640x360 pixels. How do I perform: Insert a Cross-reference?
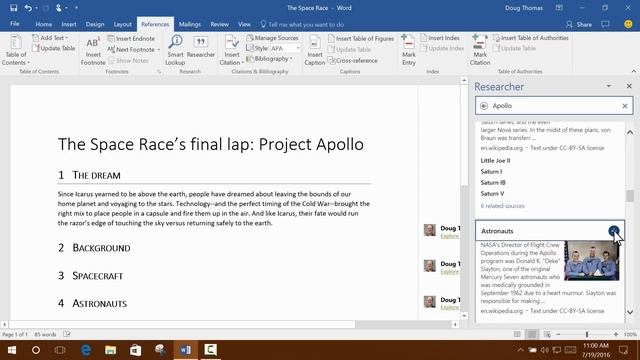click(x=353, y=60)
